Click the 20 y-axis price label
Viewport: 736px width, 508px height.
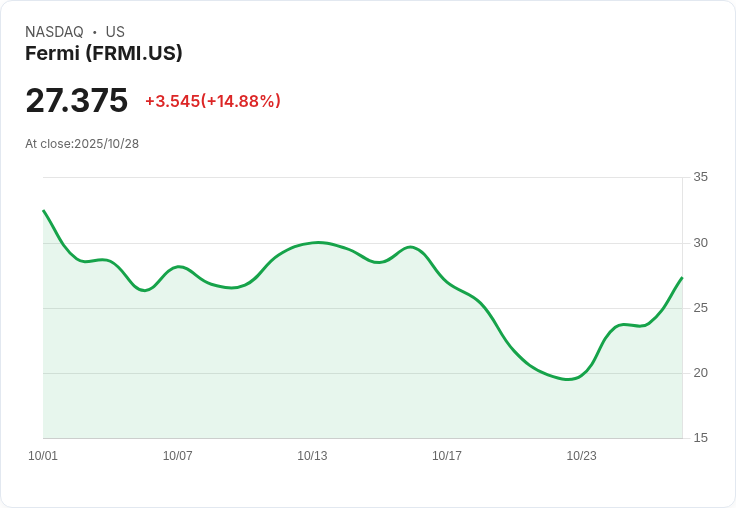pyautogui.click(x=700, y=373)
